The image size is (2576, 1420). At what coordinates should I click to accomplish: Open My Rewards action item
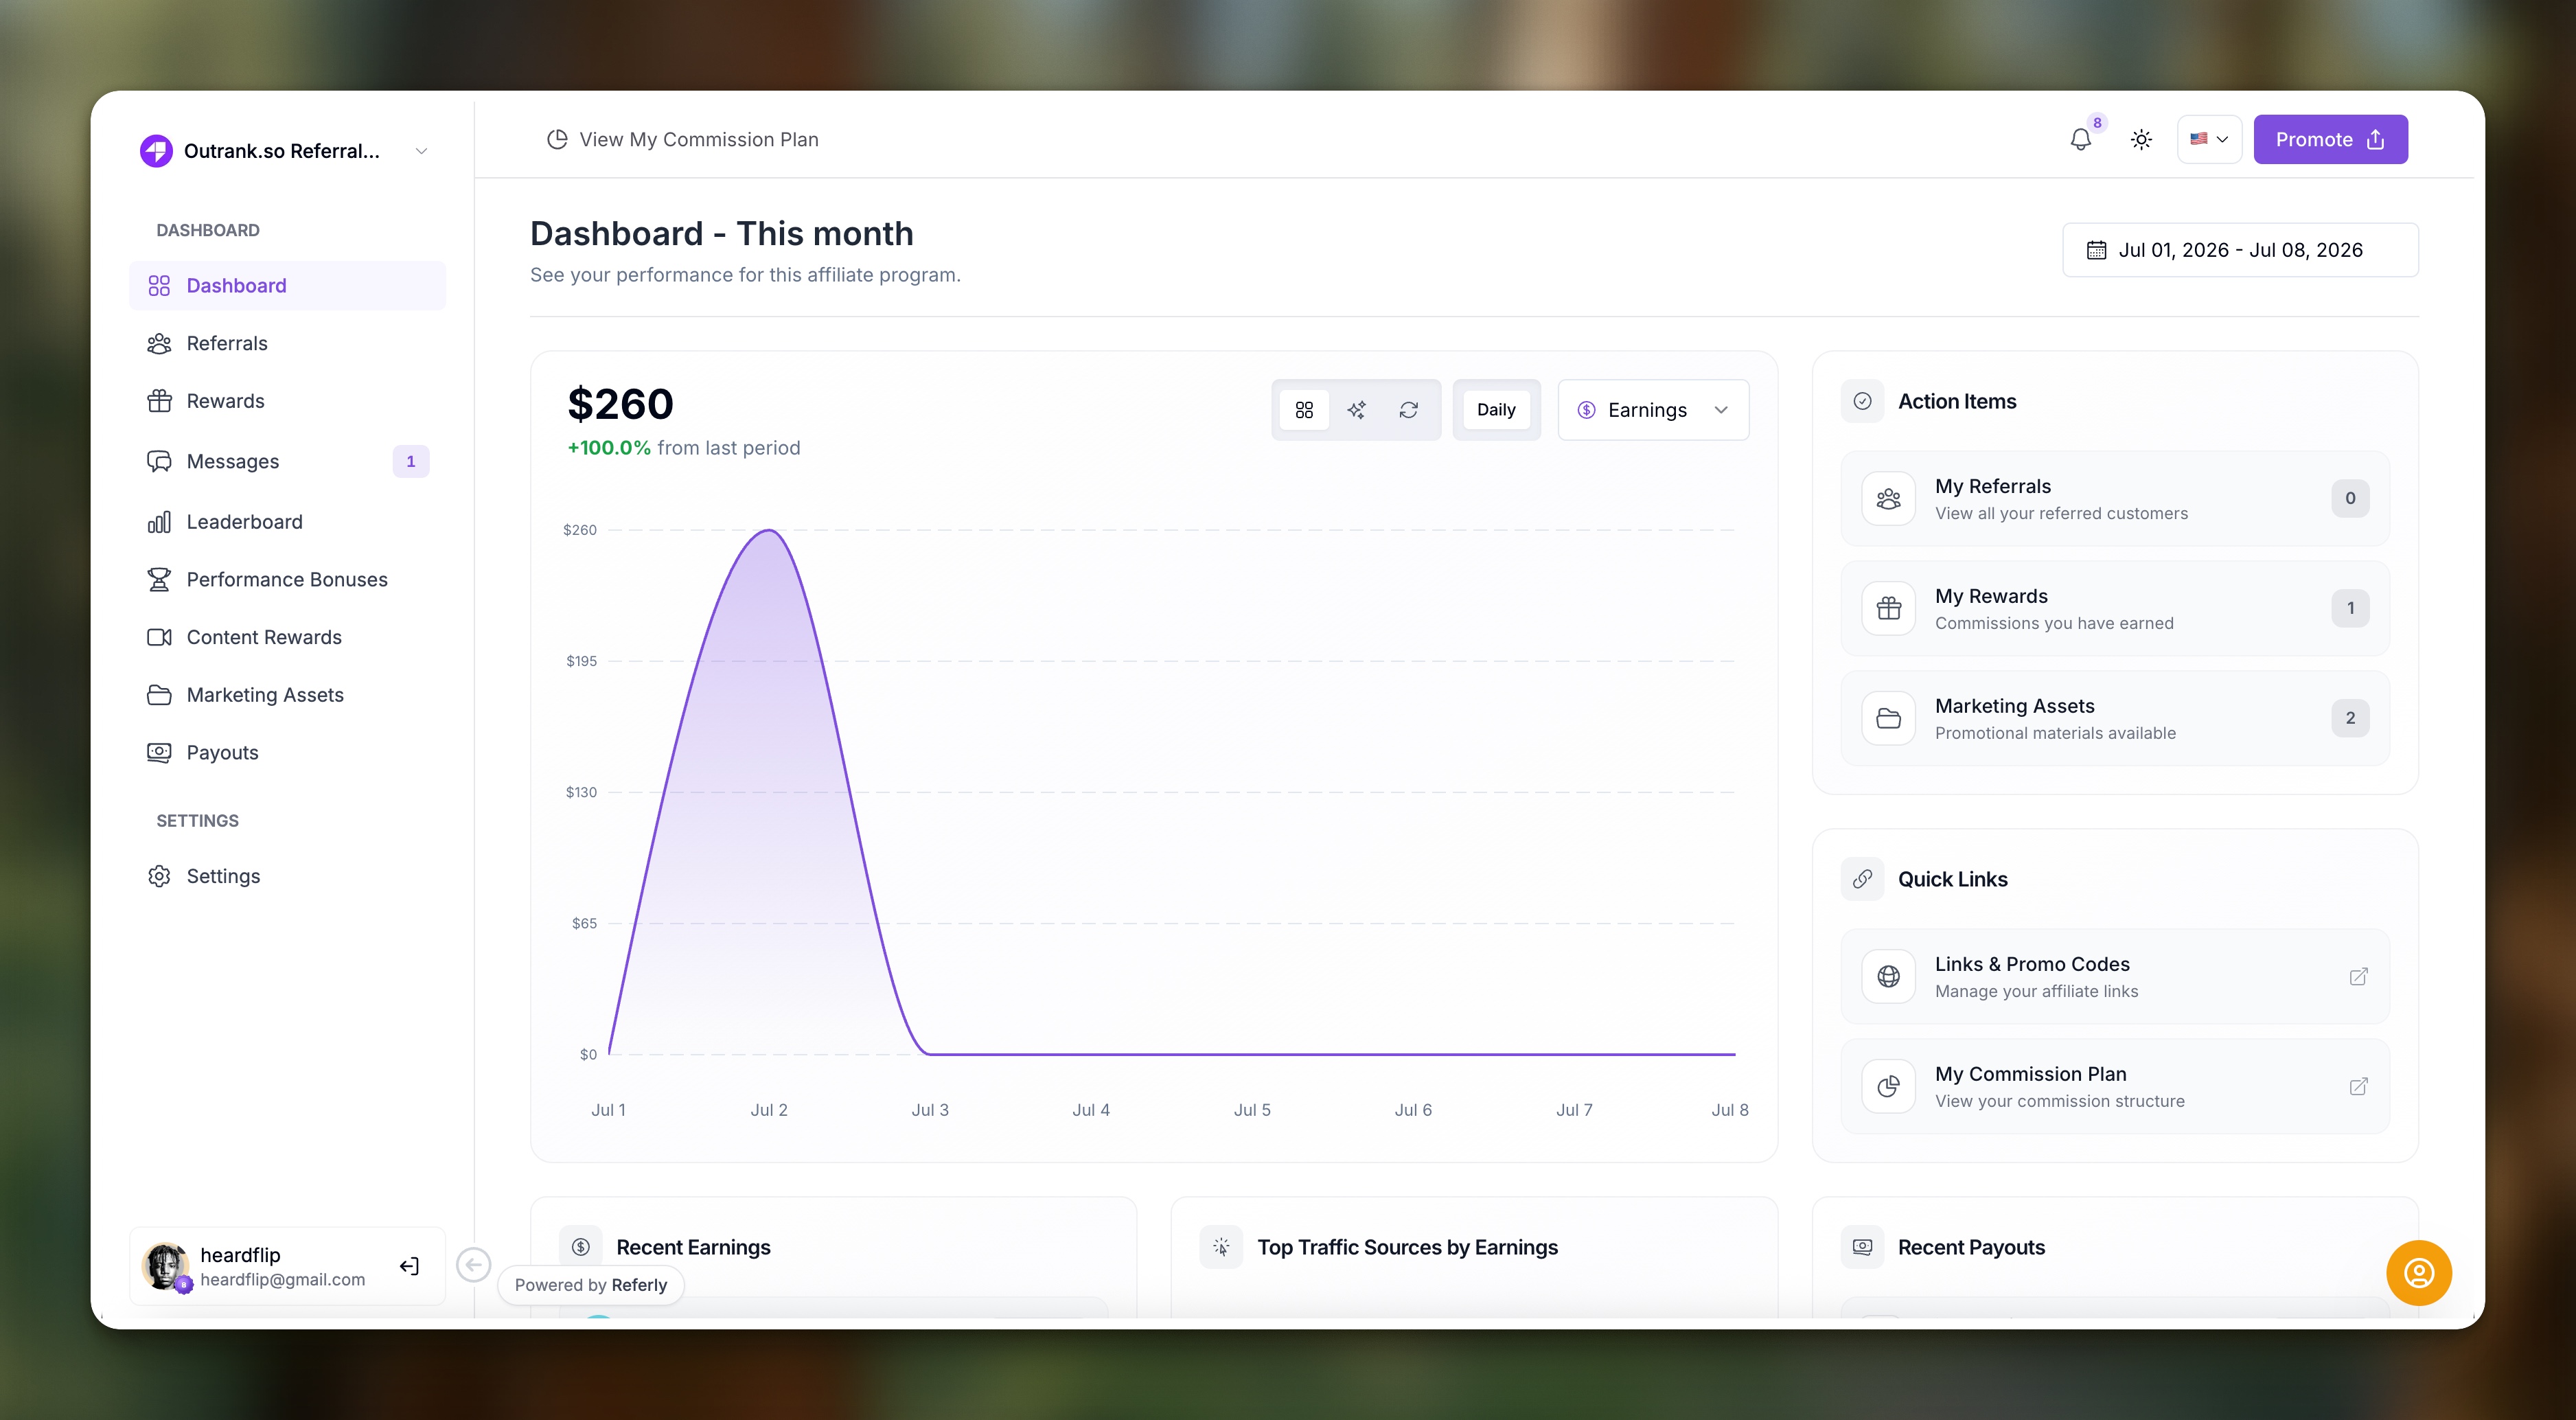(x=2115, y=609)
